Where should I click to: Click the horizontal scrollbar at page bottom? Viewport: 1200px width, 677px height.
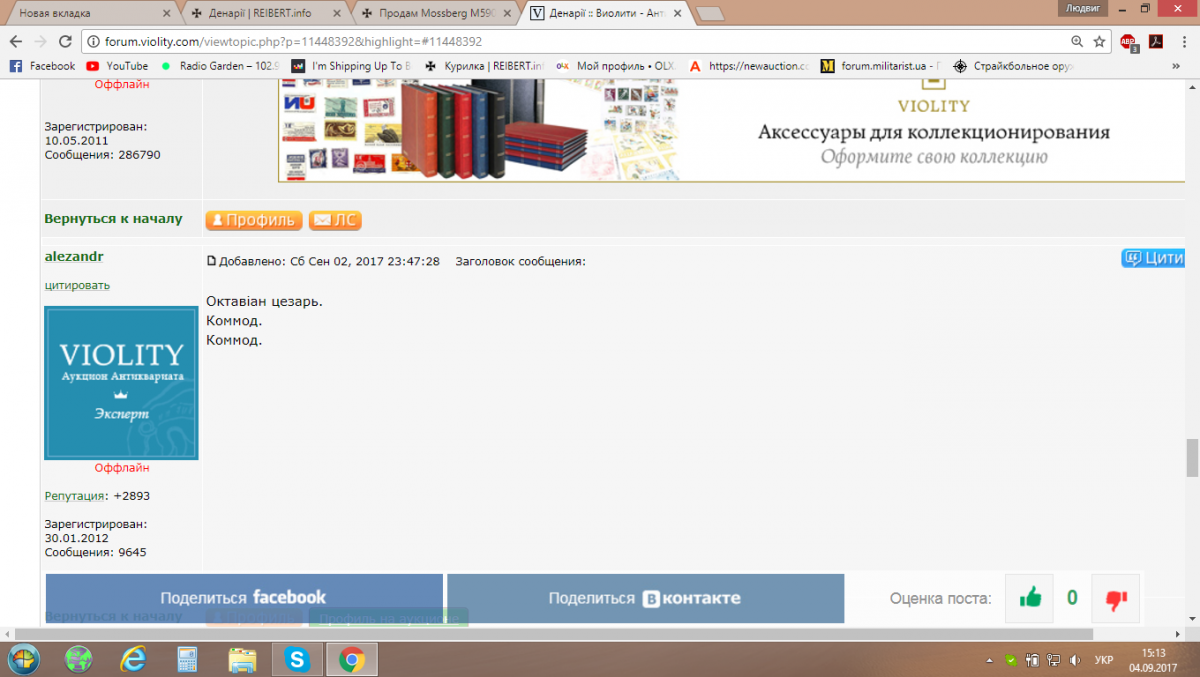(555, 634)
